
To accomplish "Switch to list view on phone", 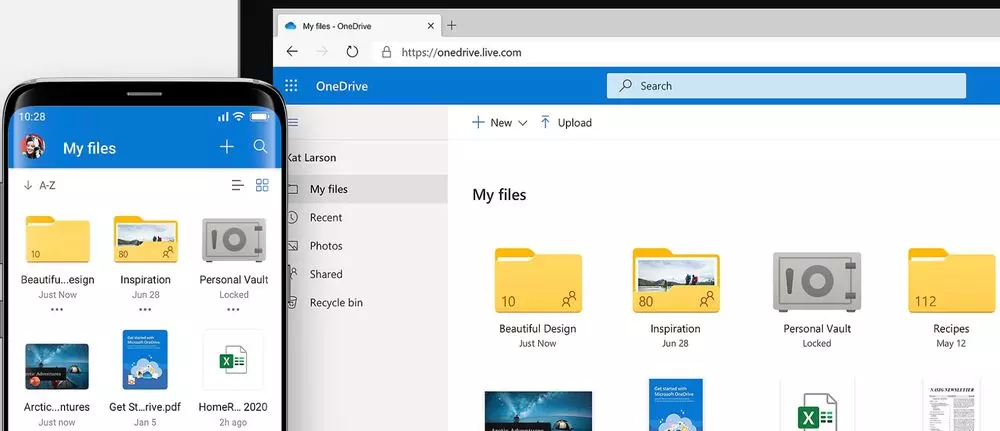I will 237,185.
